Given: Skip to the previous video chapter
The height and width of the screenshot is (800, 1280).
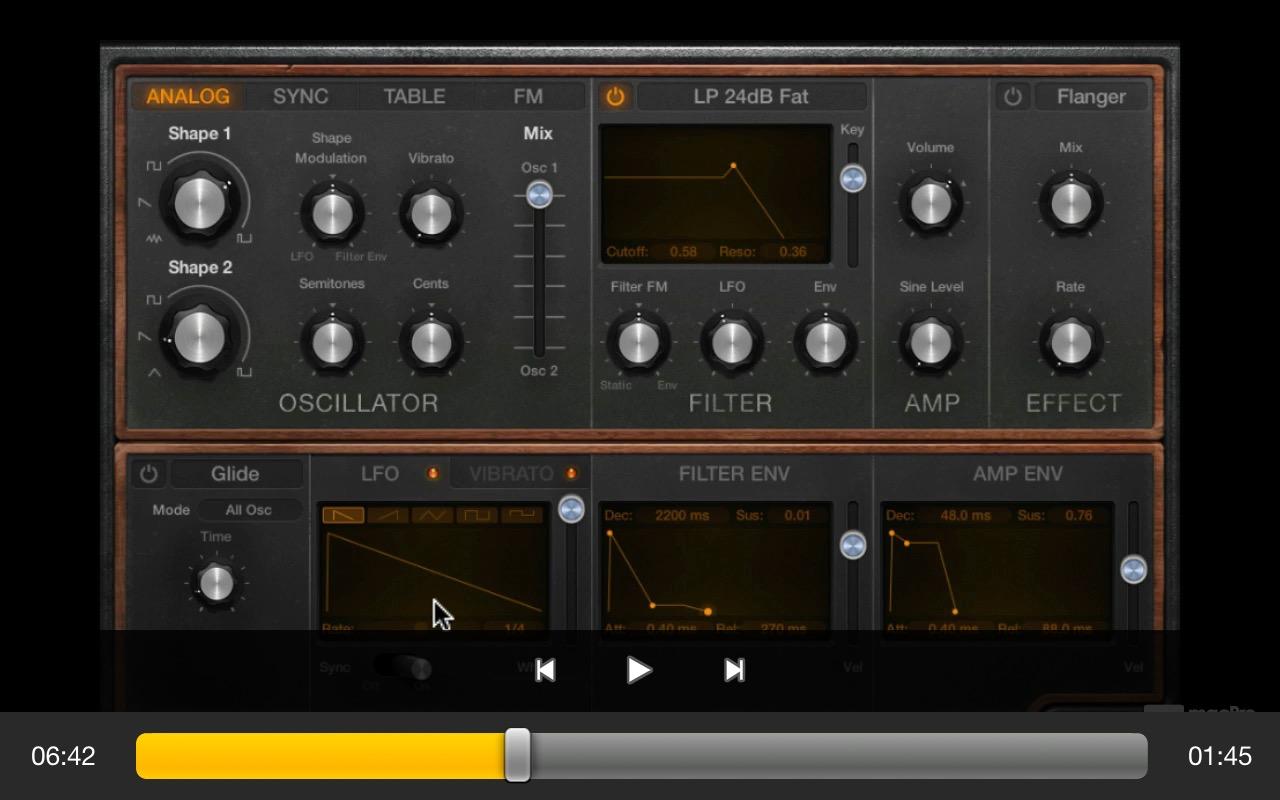Looking at the screenshot, I should [545, 670].
